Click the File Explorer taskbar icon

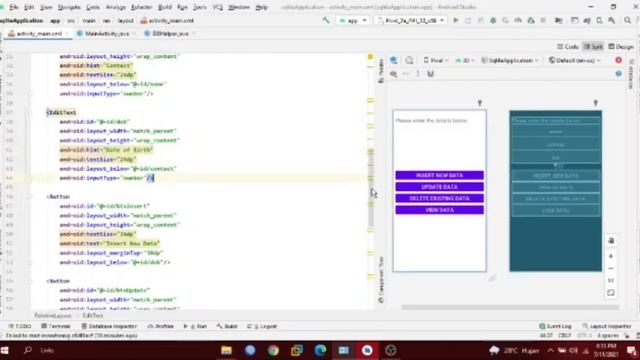tap(227, 350)
